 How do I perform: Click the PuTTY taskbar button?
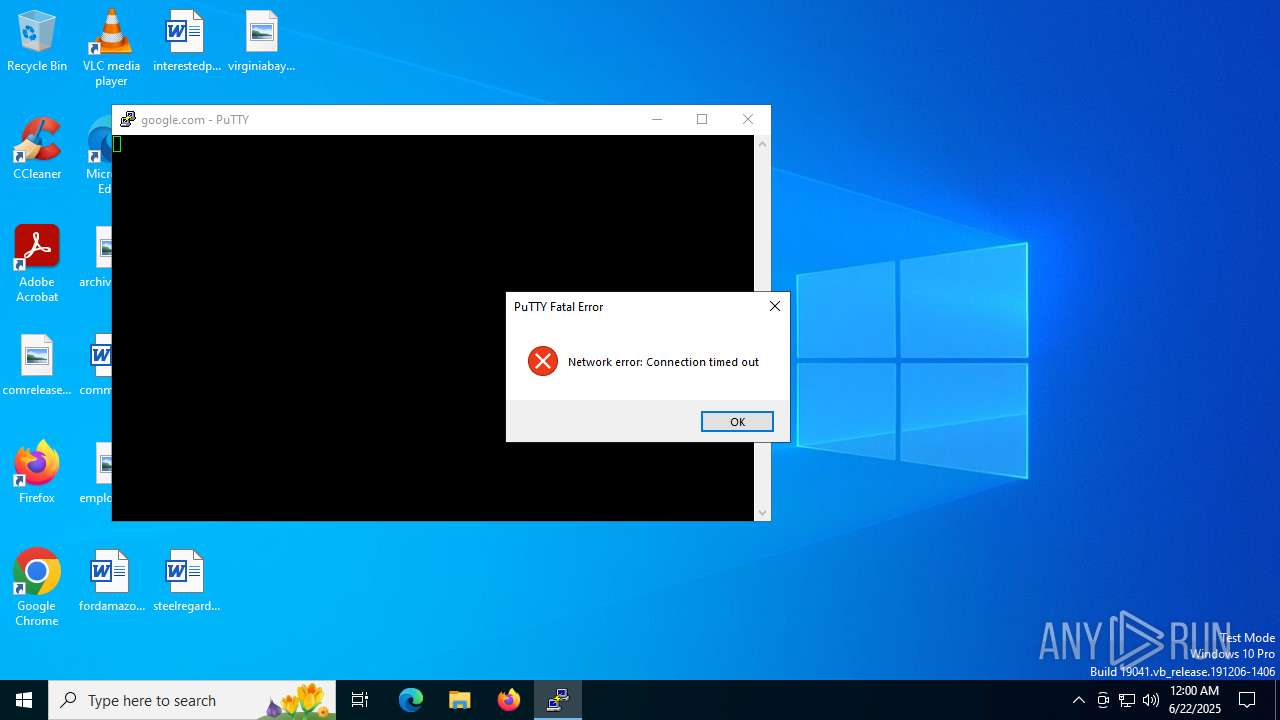point(558,700)
